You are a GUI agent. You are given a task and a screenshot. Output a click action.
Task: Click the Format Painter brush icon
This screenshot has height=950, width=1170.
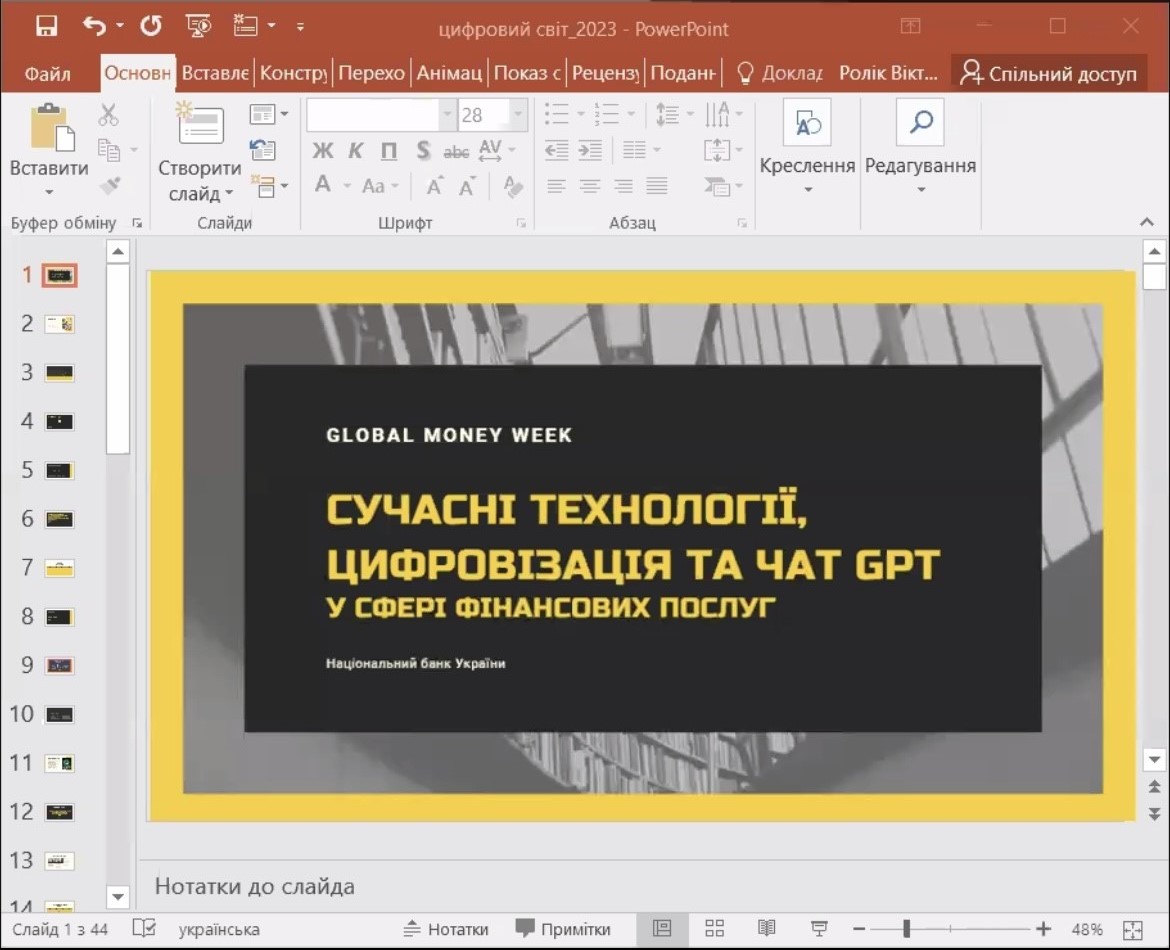click(x=109, y=185)
